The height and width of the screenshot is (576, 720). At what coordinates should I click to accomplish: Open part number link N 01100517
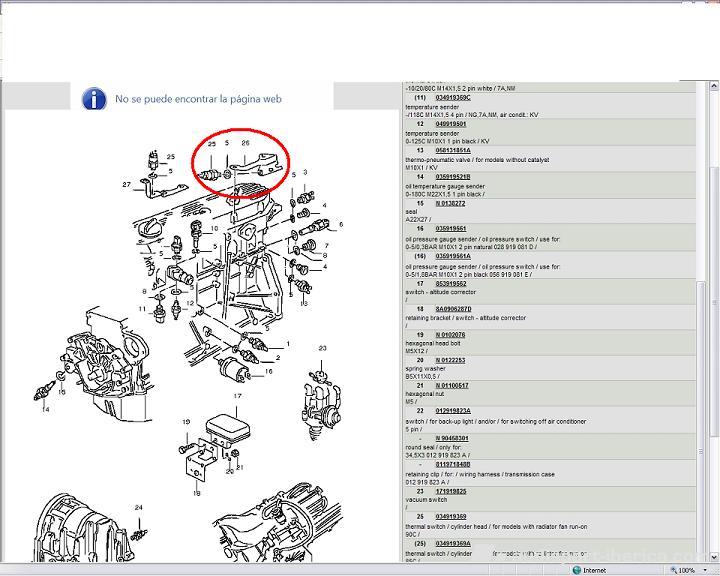[452, 385]
